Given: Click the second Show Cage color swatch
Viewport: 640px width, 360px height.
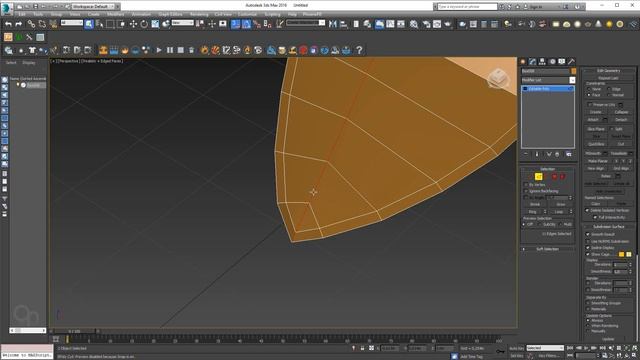Looking at the screenshot, I should (629, 254).
